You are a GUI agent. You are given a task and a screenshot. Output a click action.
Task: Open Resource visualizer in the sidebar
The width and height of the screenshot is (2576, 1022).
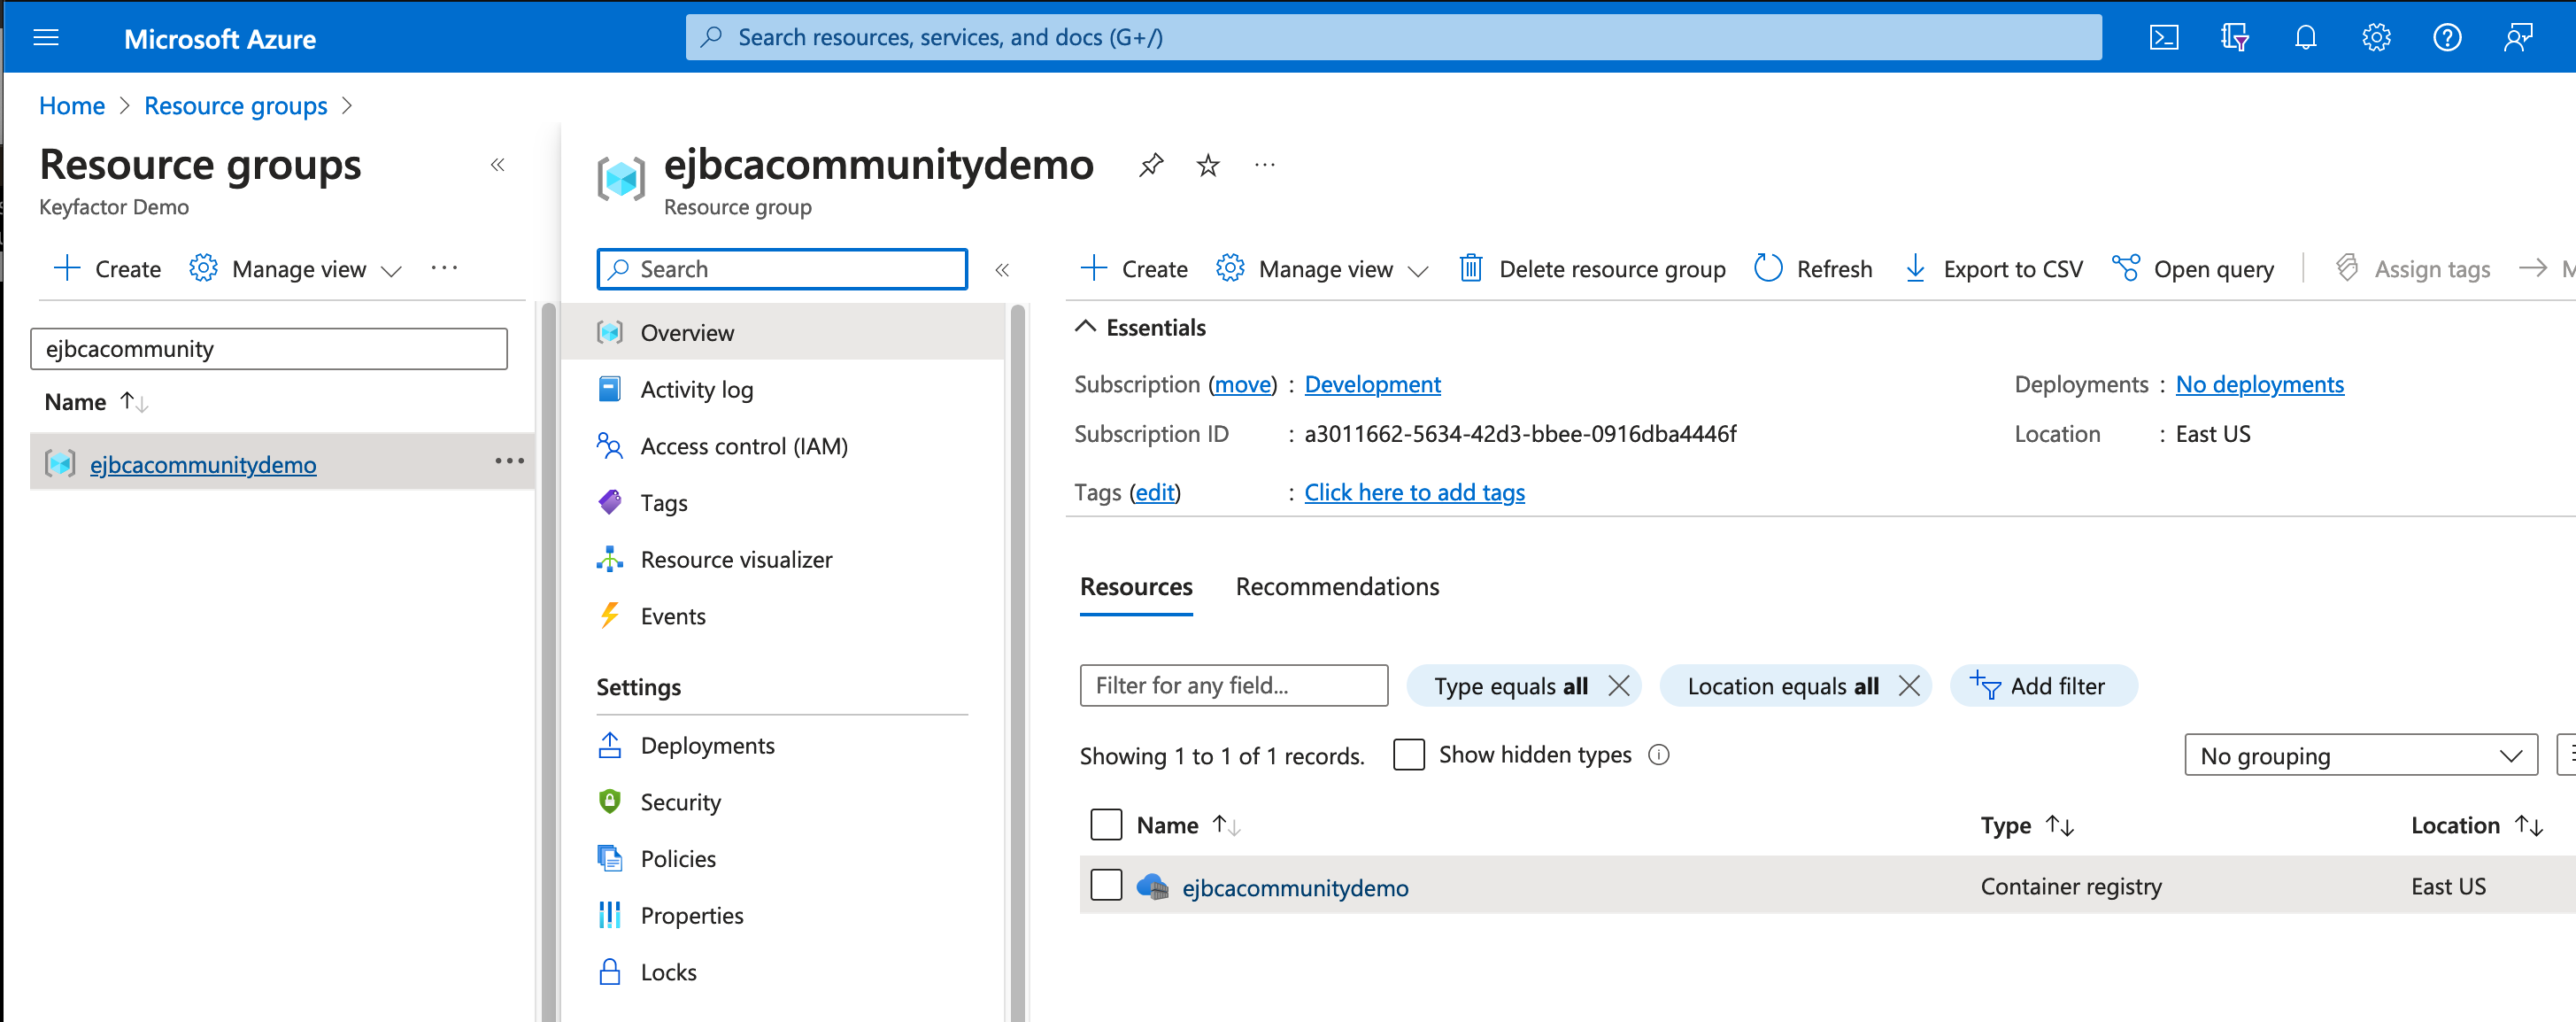[736, 559]
